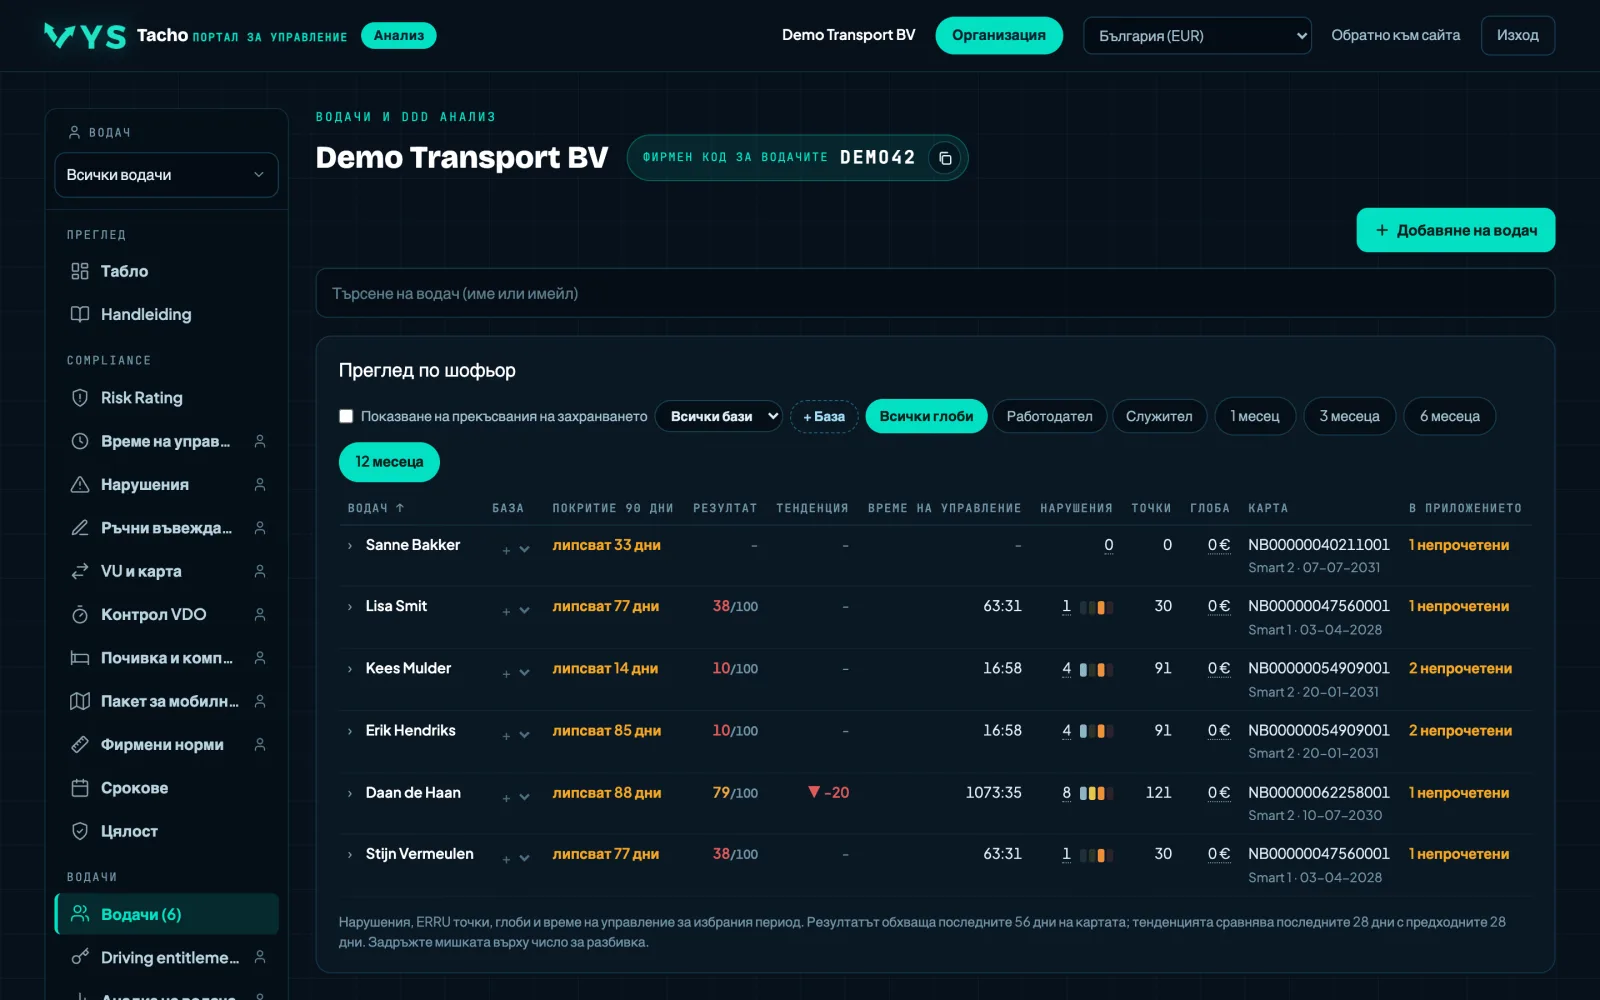Click the Ръчни въвеждания pencil icon
This screenshot has width=1600, height=1000.
[80, 528]
